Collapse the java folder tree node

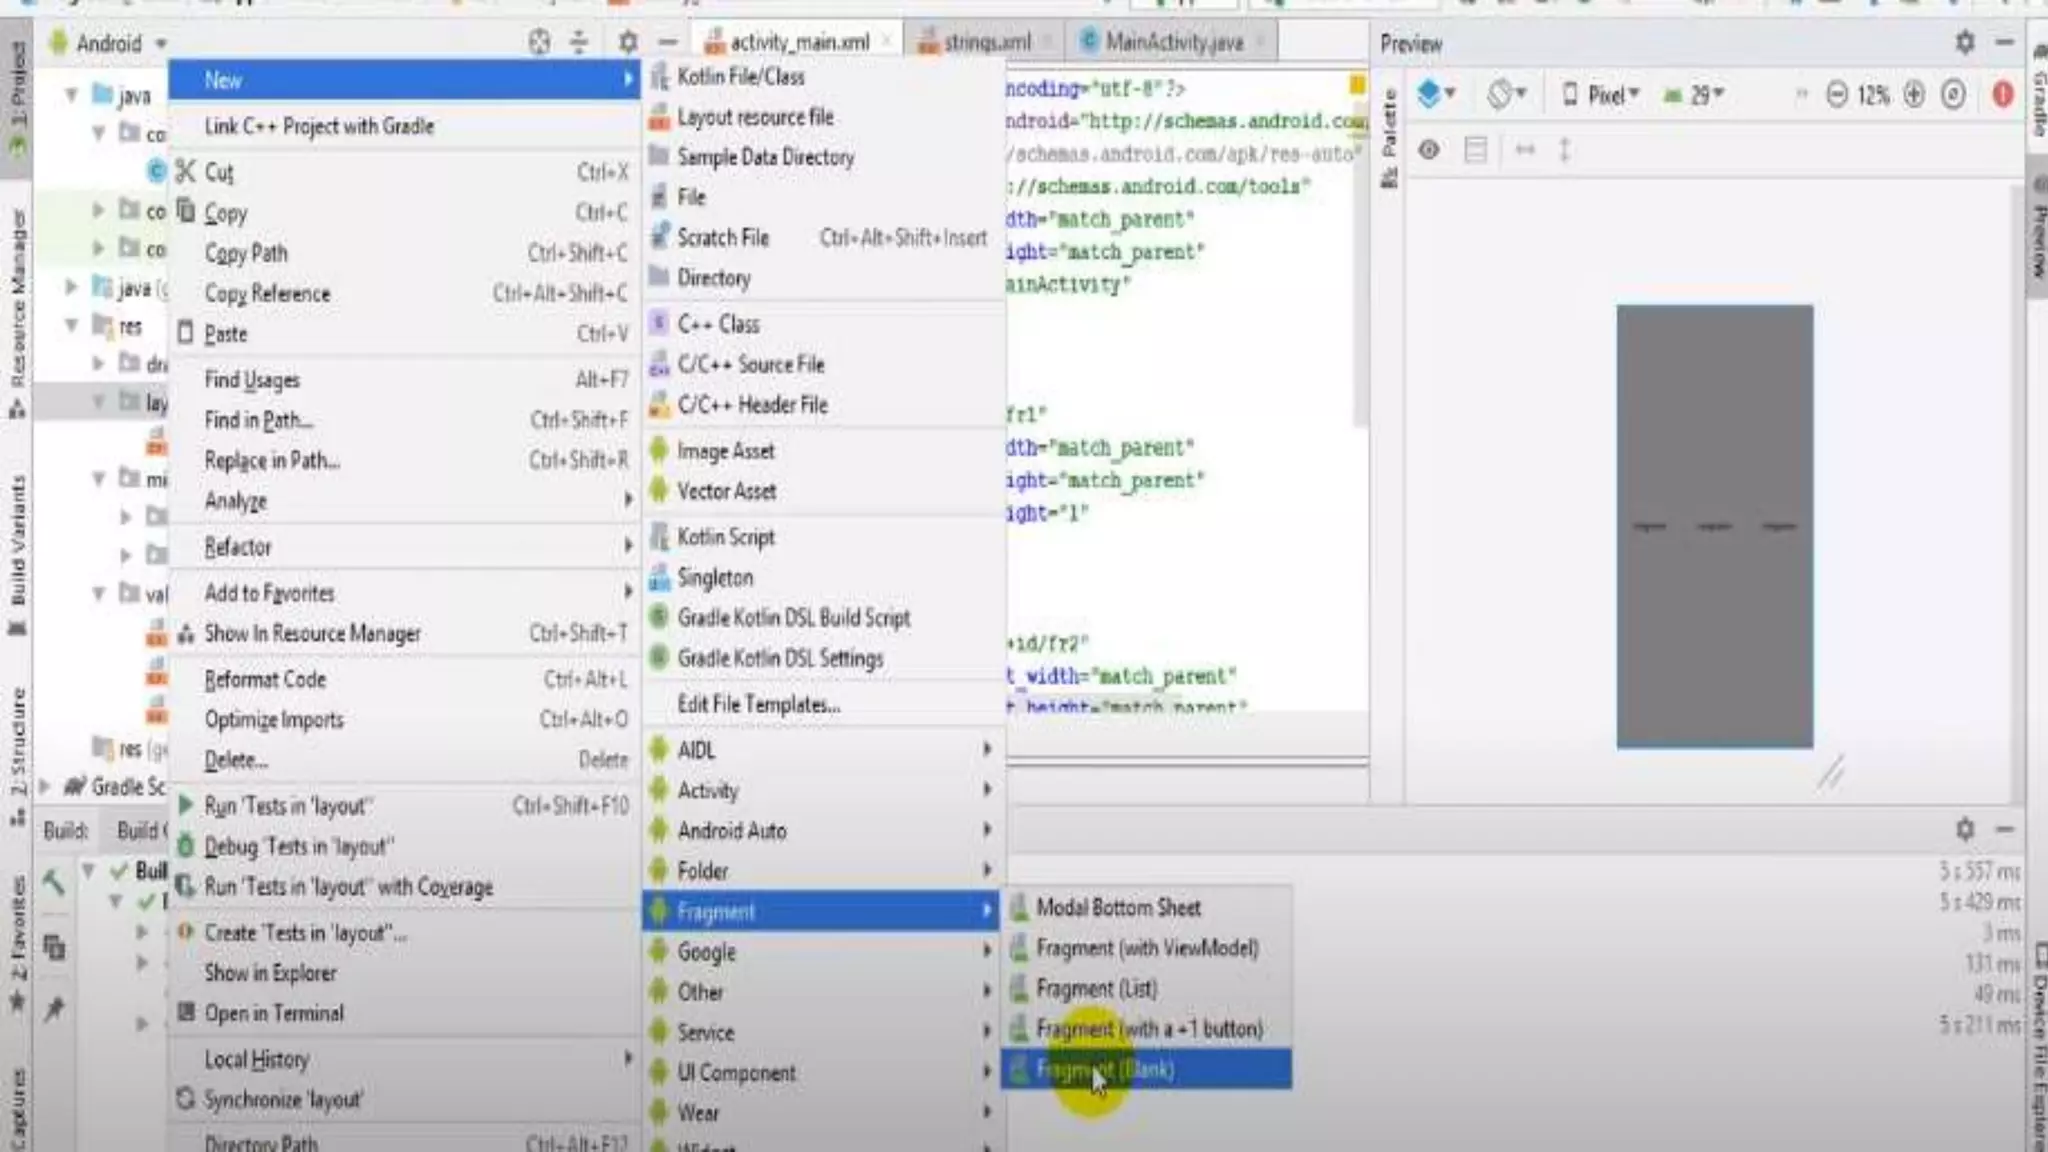pos(72,95)
